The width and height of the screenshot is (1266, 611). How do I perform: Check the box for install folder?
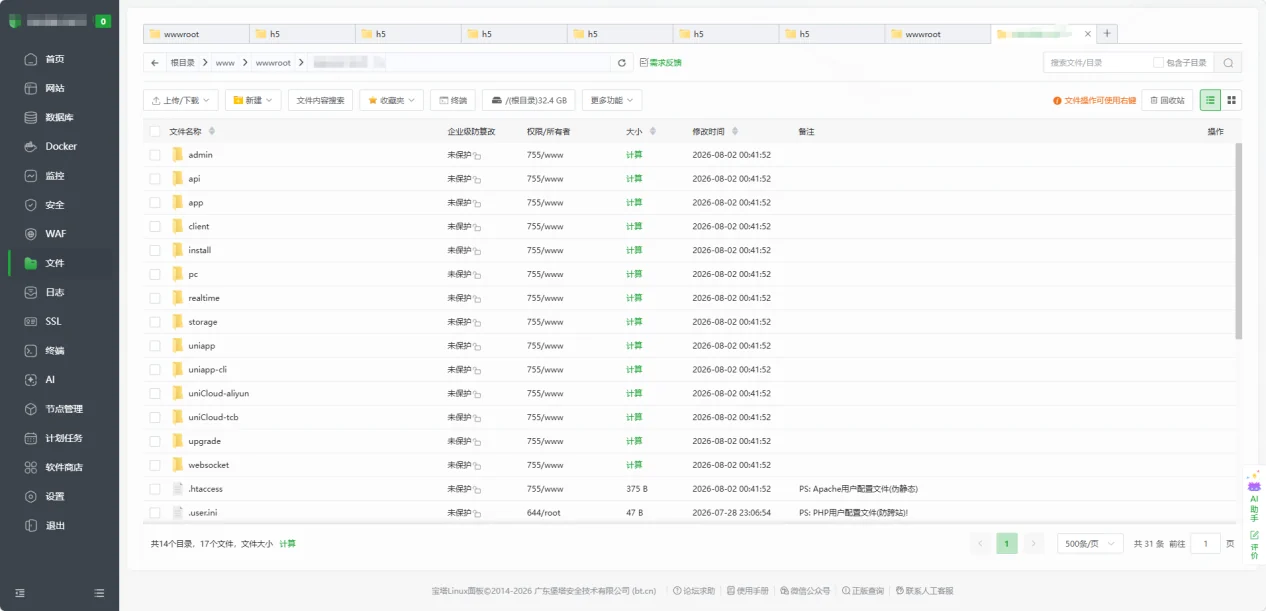click(155, 250)
